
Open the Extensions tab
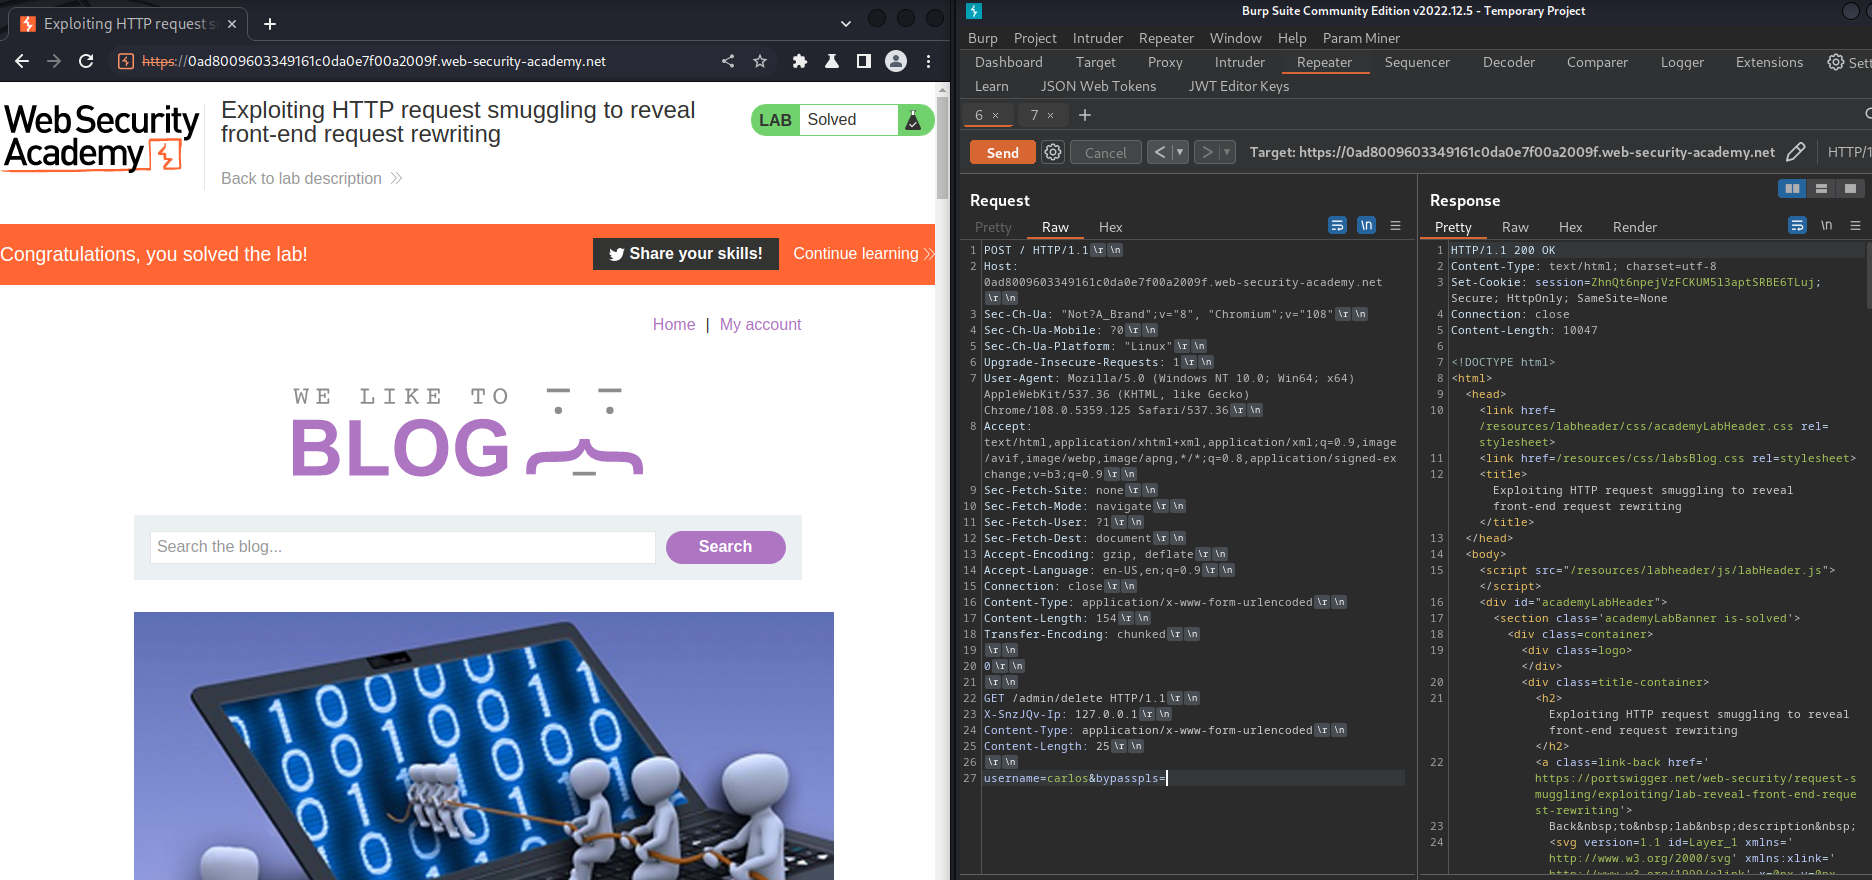point(1769,62)
